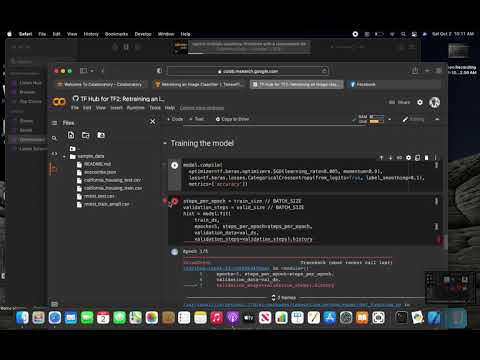This screenshot has height=360, width=480.
Task: Open Colab File menu
Action: tap(75, 108)
